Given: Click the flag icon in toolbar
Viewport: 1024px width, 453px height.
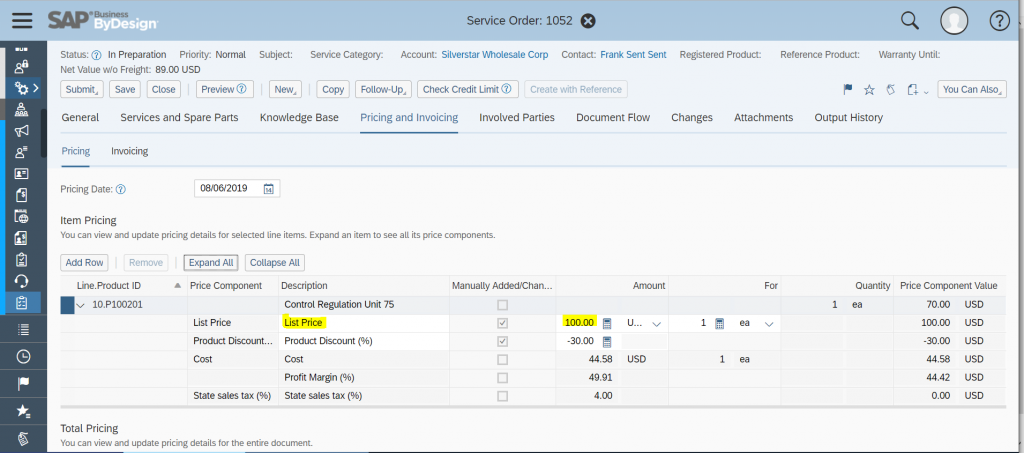Looking at the screenshot, I should 848,90.
